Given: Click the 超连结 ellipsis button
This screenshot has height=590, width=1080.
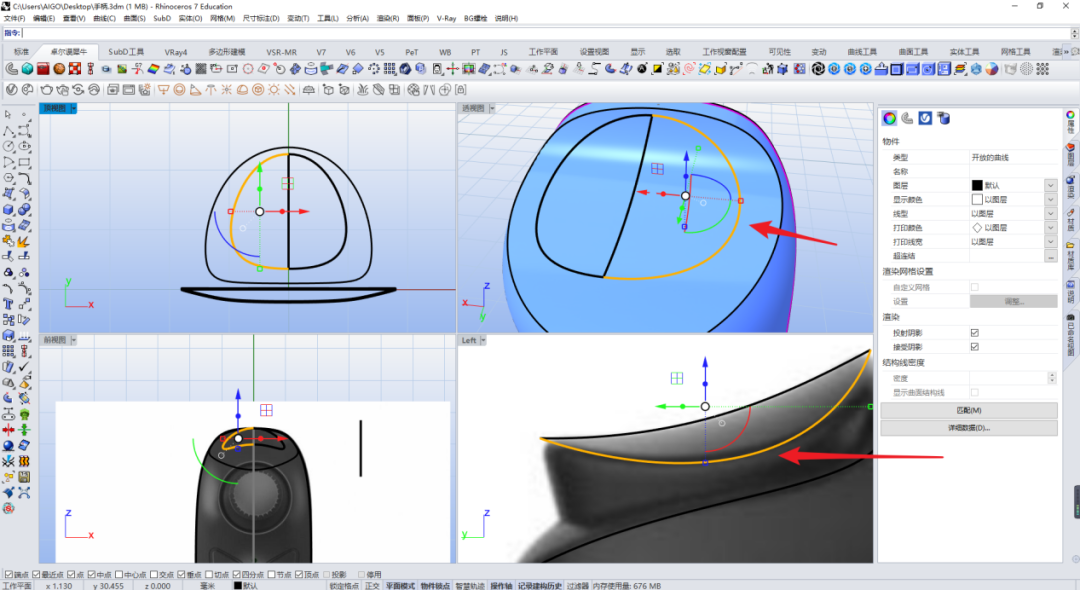Looking at the screenshot, I should coord(1050,256).
